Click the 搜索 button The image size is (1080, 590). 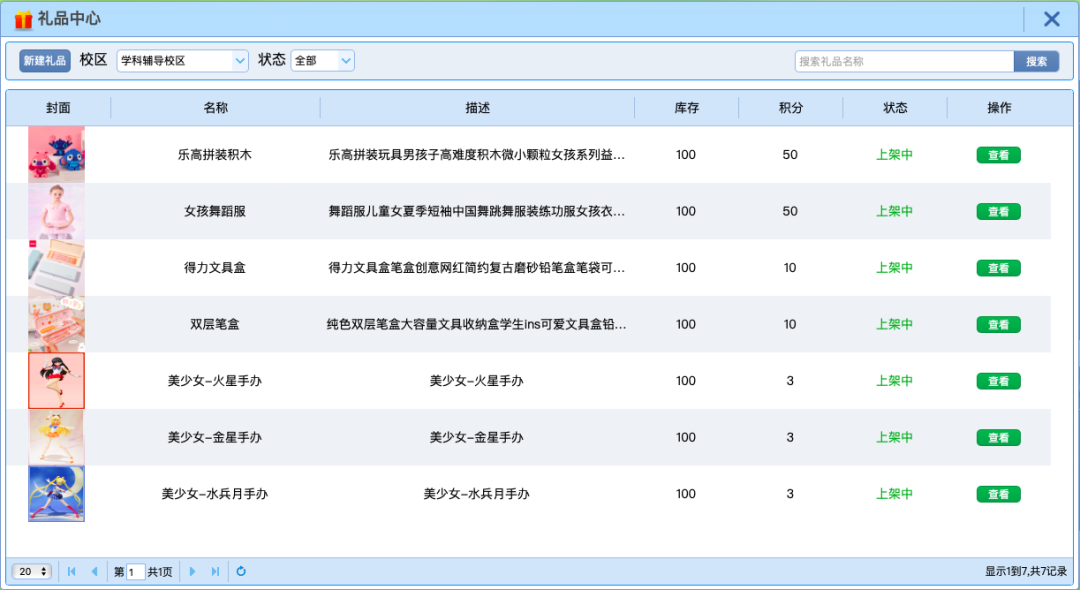[1037, 61]
